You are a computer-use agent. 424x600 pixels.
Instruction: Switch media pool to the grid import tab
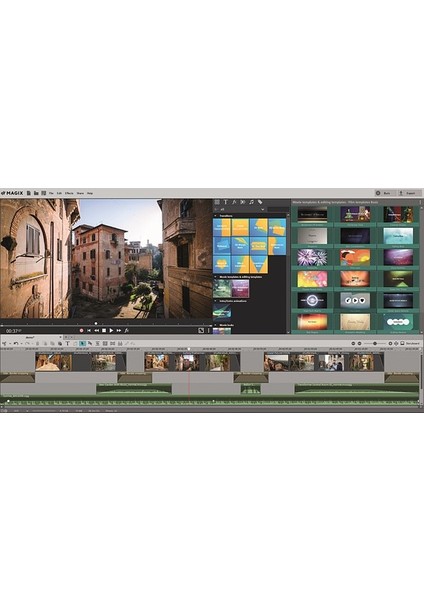point(217,202)
